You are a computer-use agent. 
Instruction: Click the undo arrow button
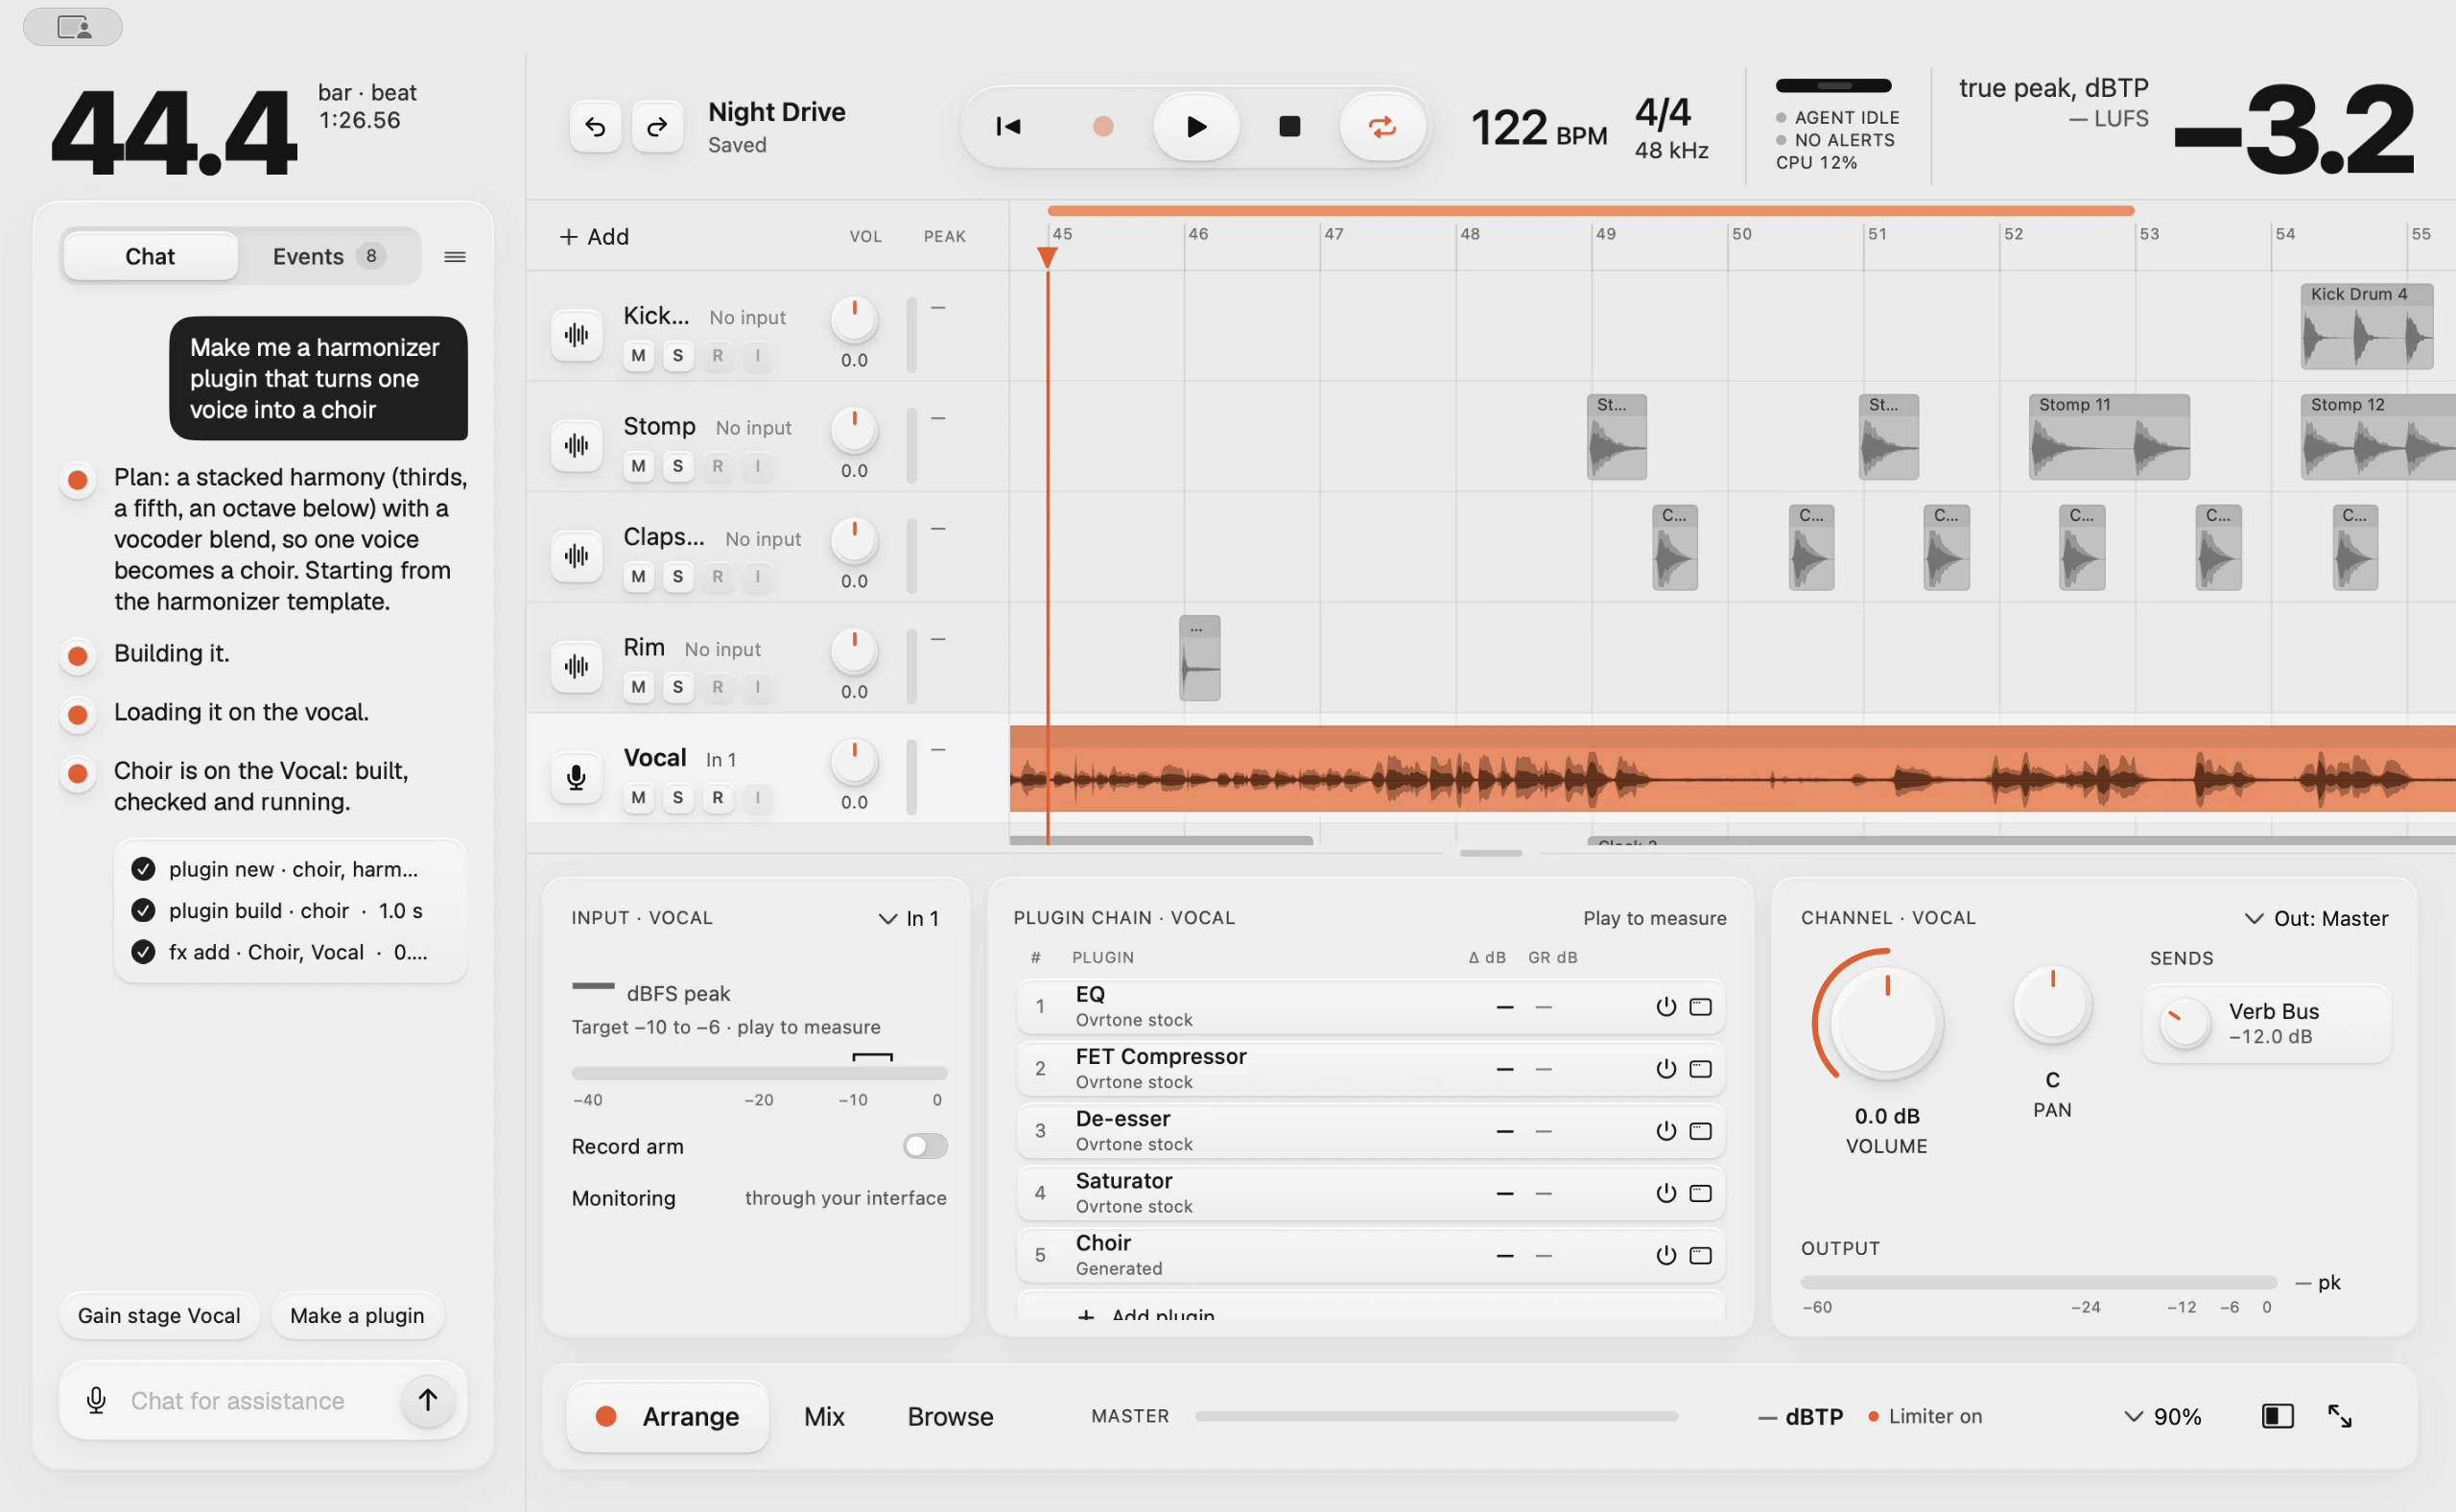coord(595,127)
